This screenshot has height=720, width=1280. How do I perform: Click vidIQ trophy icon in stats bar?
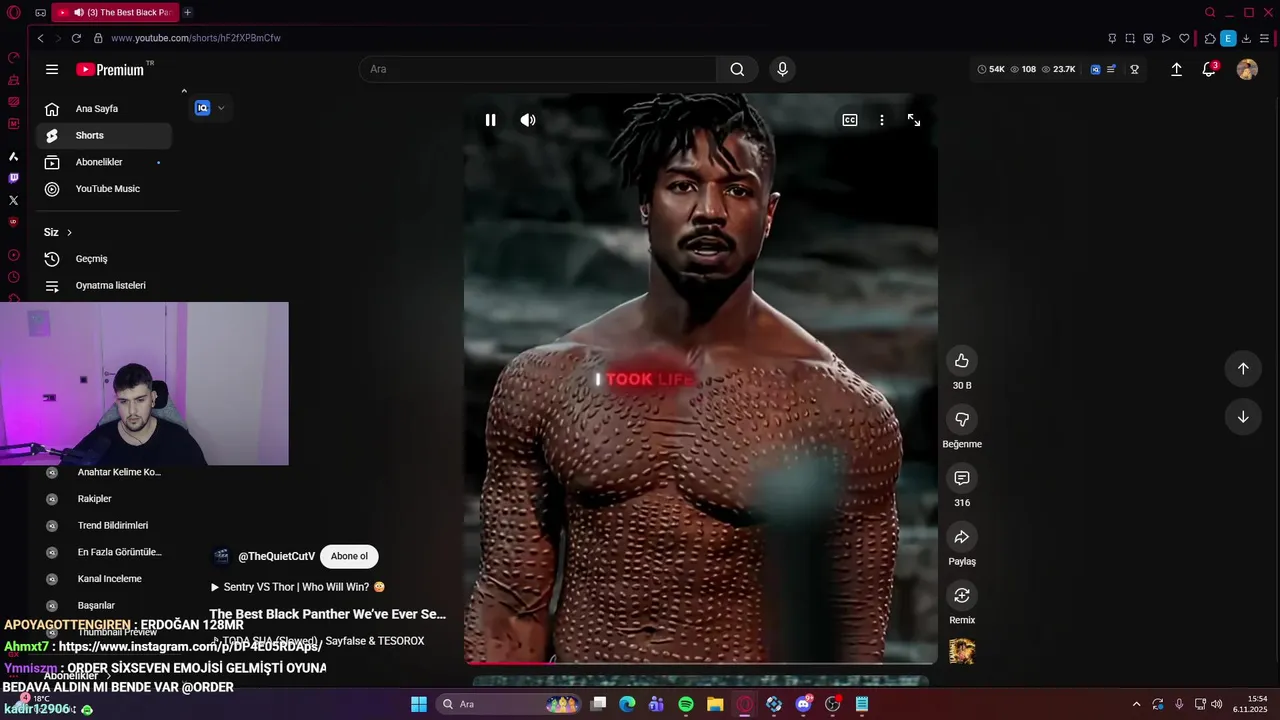(x=1135, y=69)
